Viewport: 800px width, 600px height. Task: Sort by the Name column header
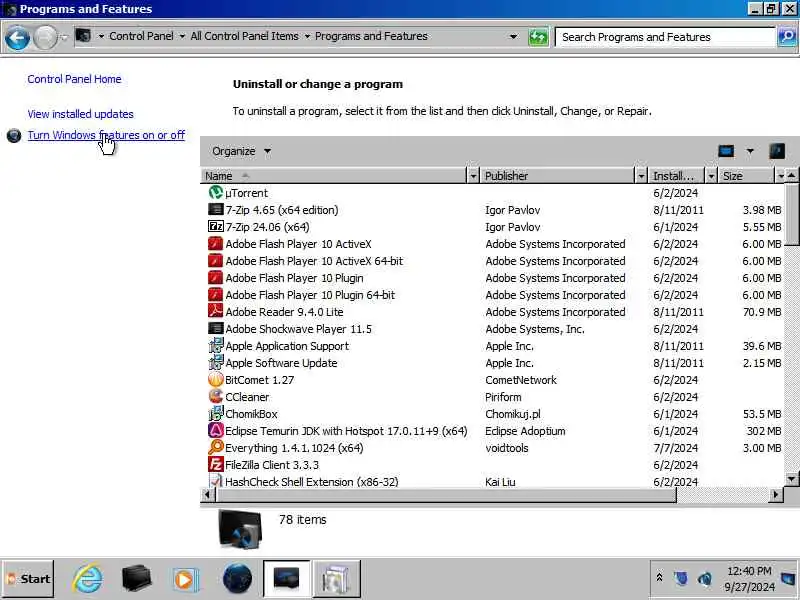pyautogui.click(x=334, y=176)
